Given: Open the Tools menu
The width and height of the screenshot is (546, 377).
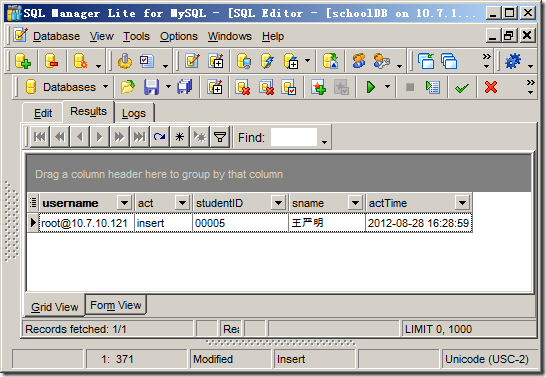Looking at the screenshot, I should tap(136, 36).
